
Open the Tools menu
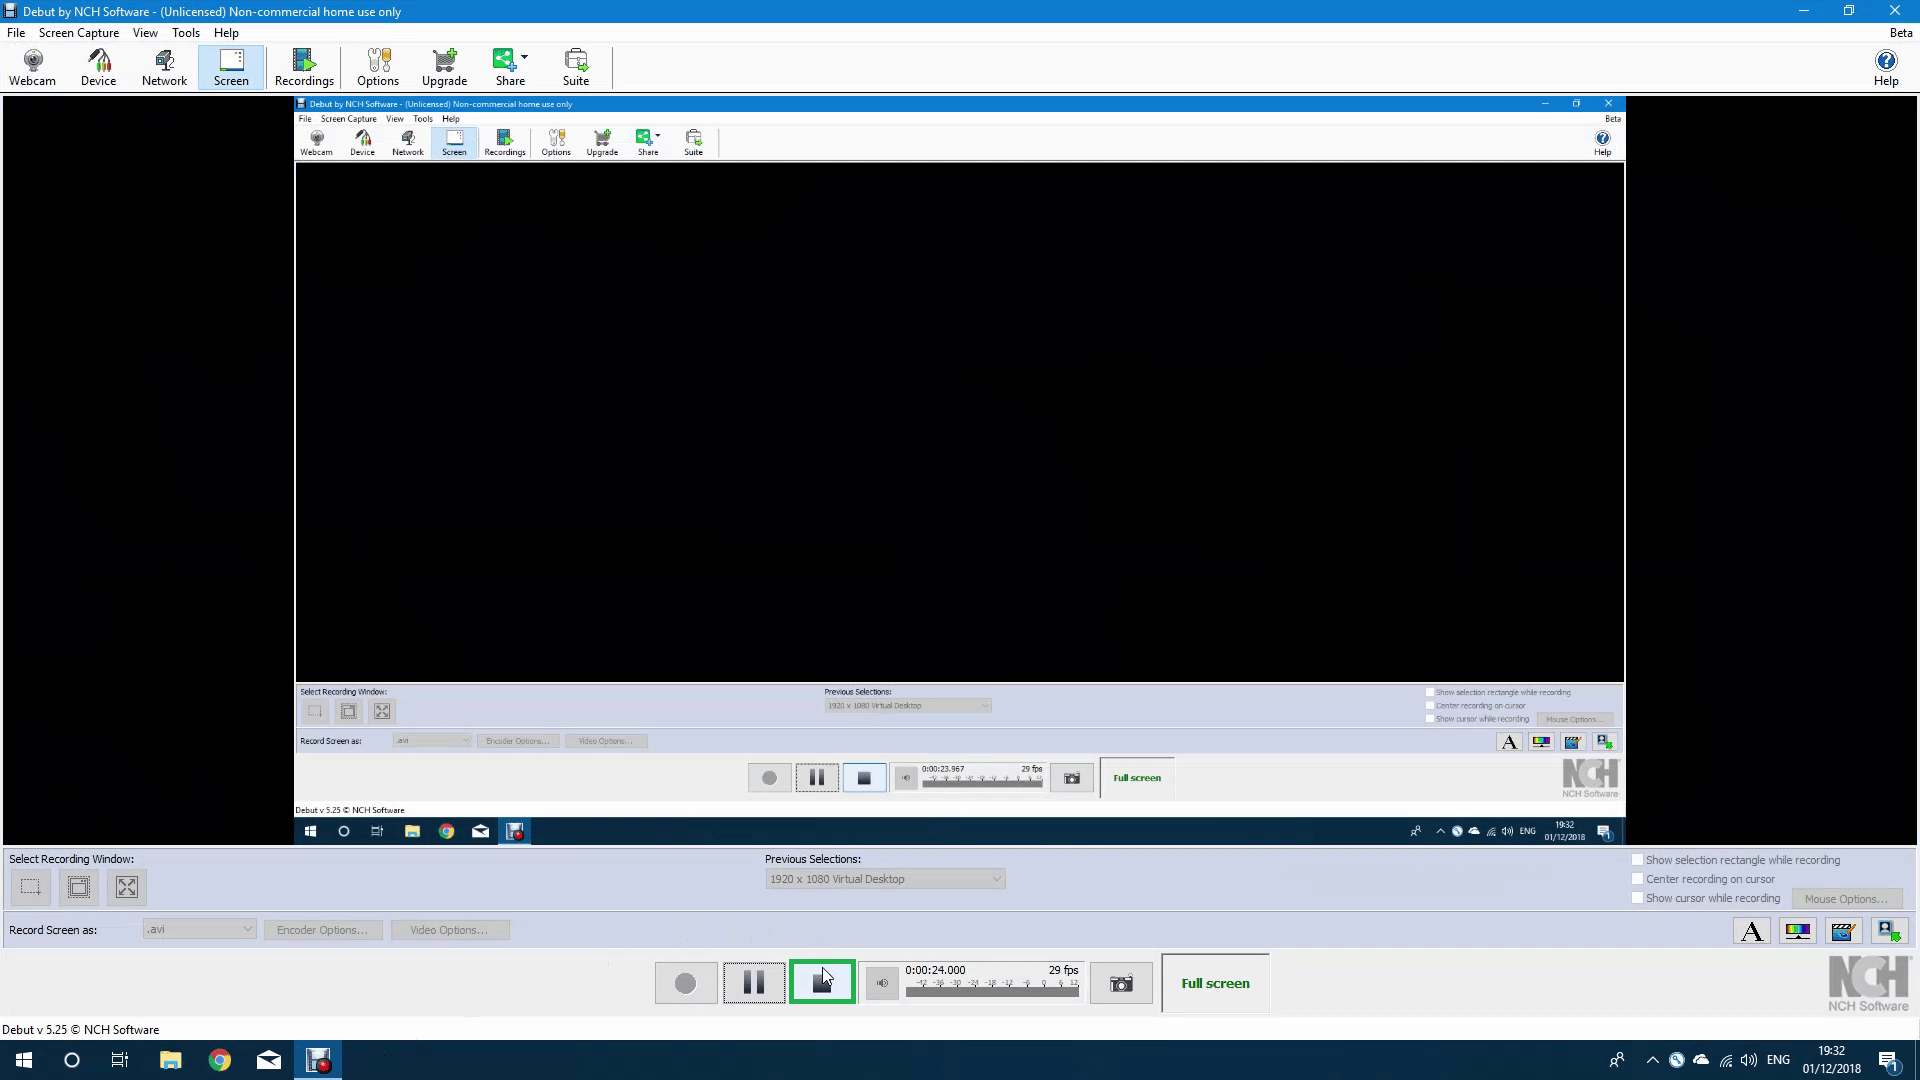point(186,33)
